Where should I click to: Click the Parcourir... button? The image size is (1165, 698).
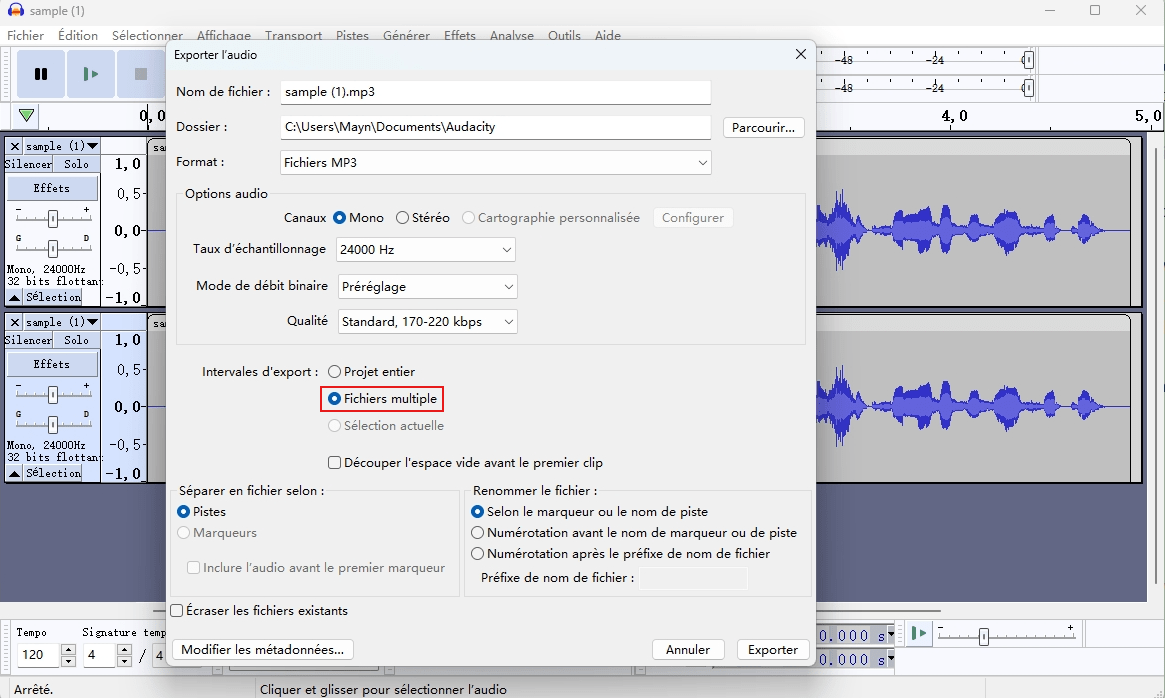[x=763, y=128]
